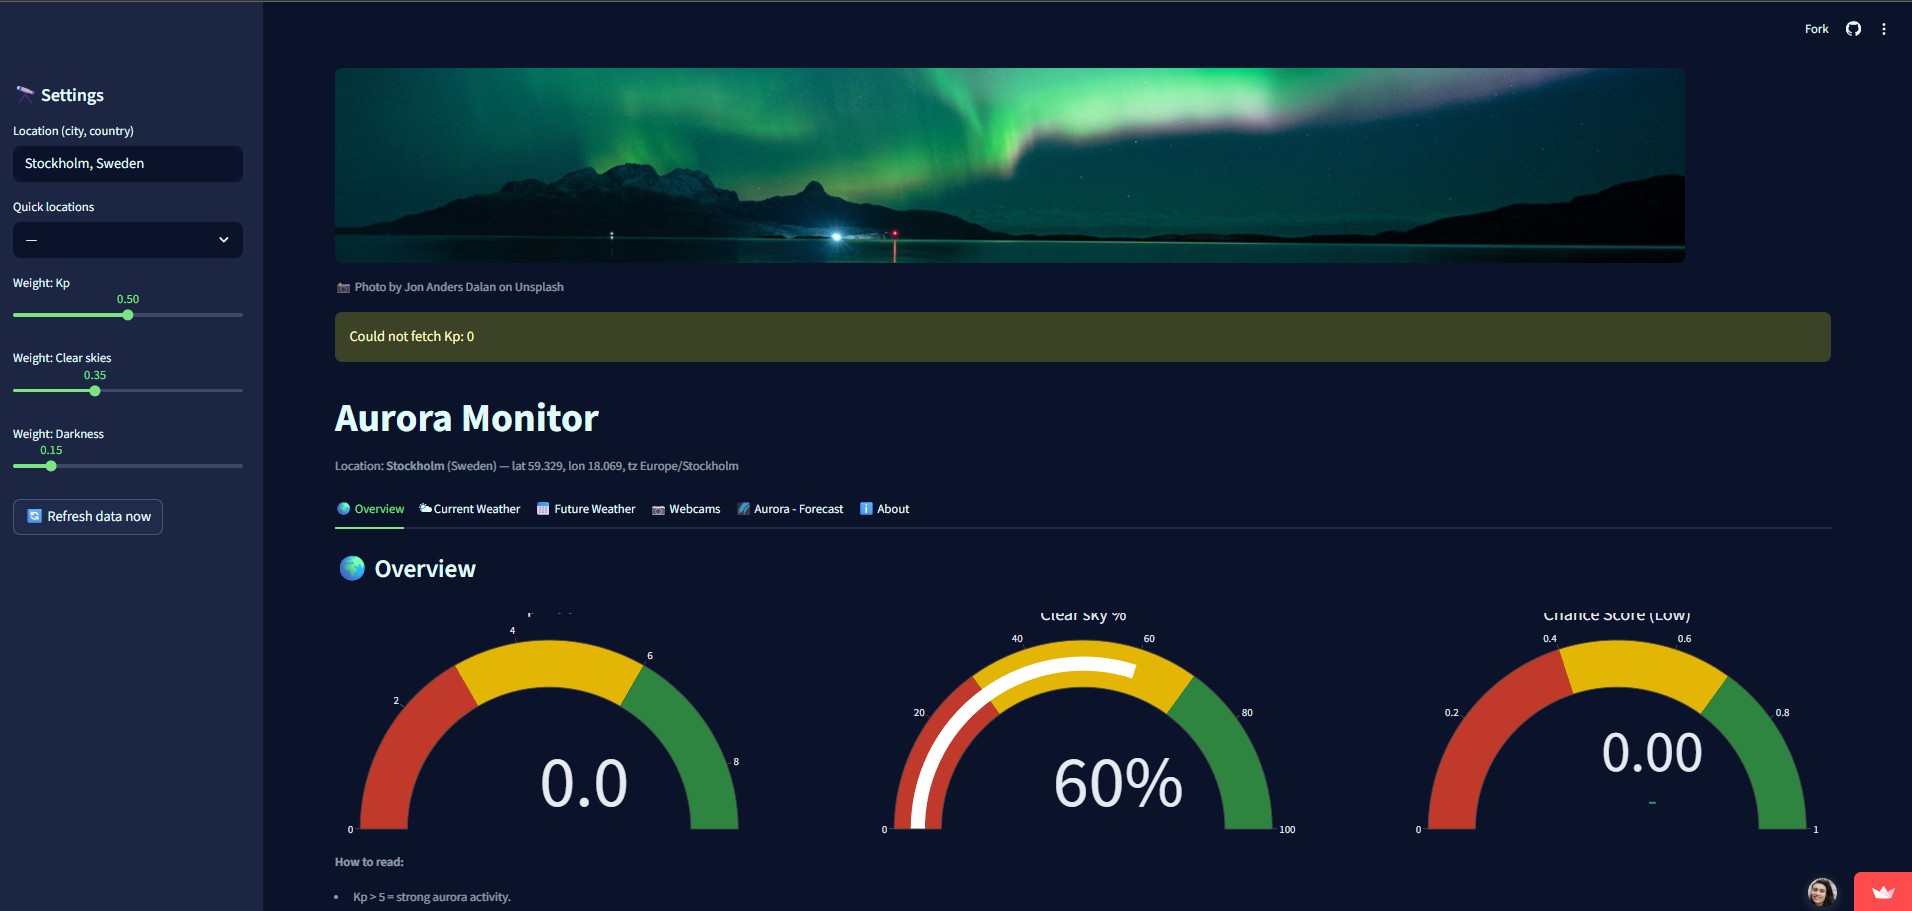Click the Kp gauge value 0.0
The image size is (1912, 911).
[584, 783]
